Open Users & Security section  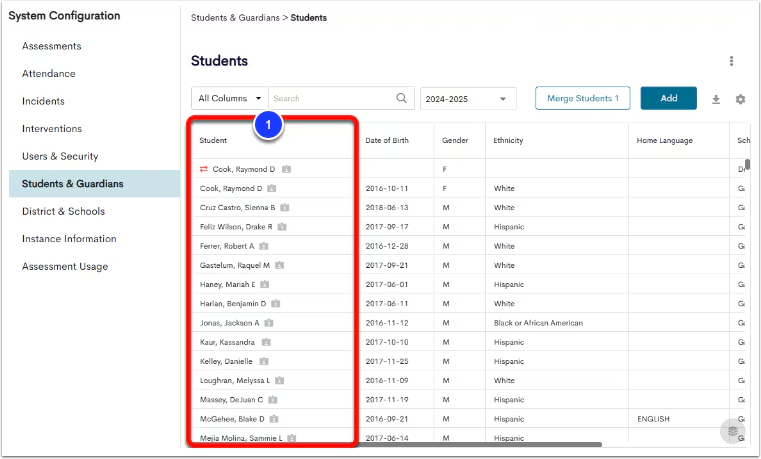pyautogui.click(x=60, y=156)
